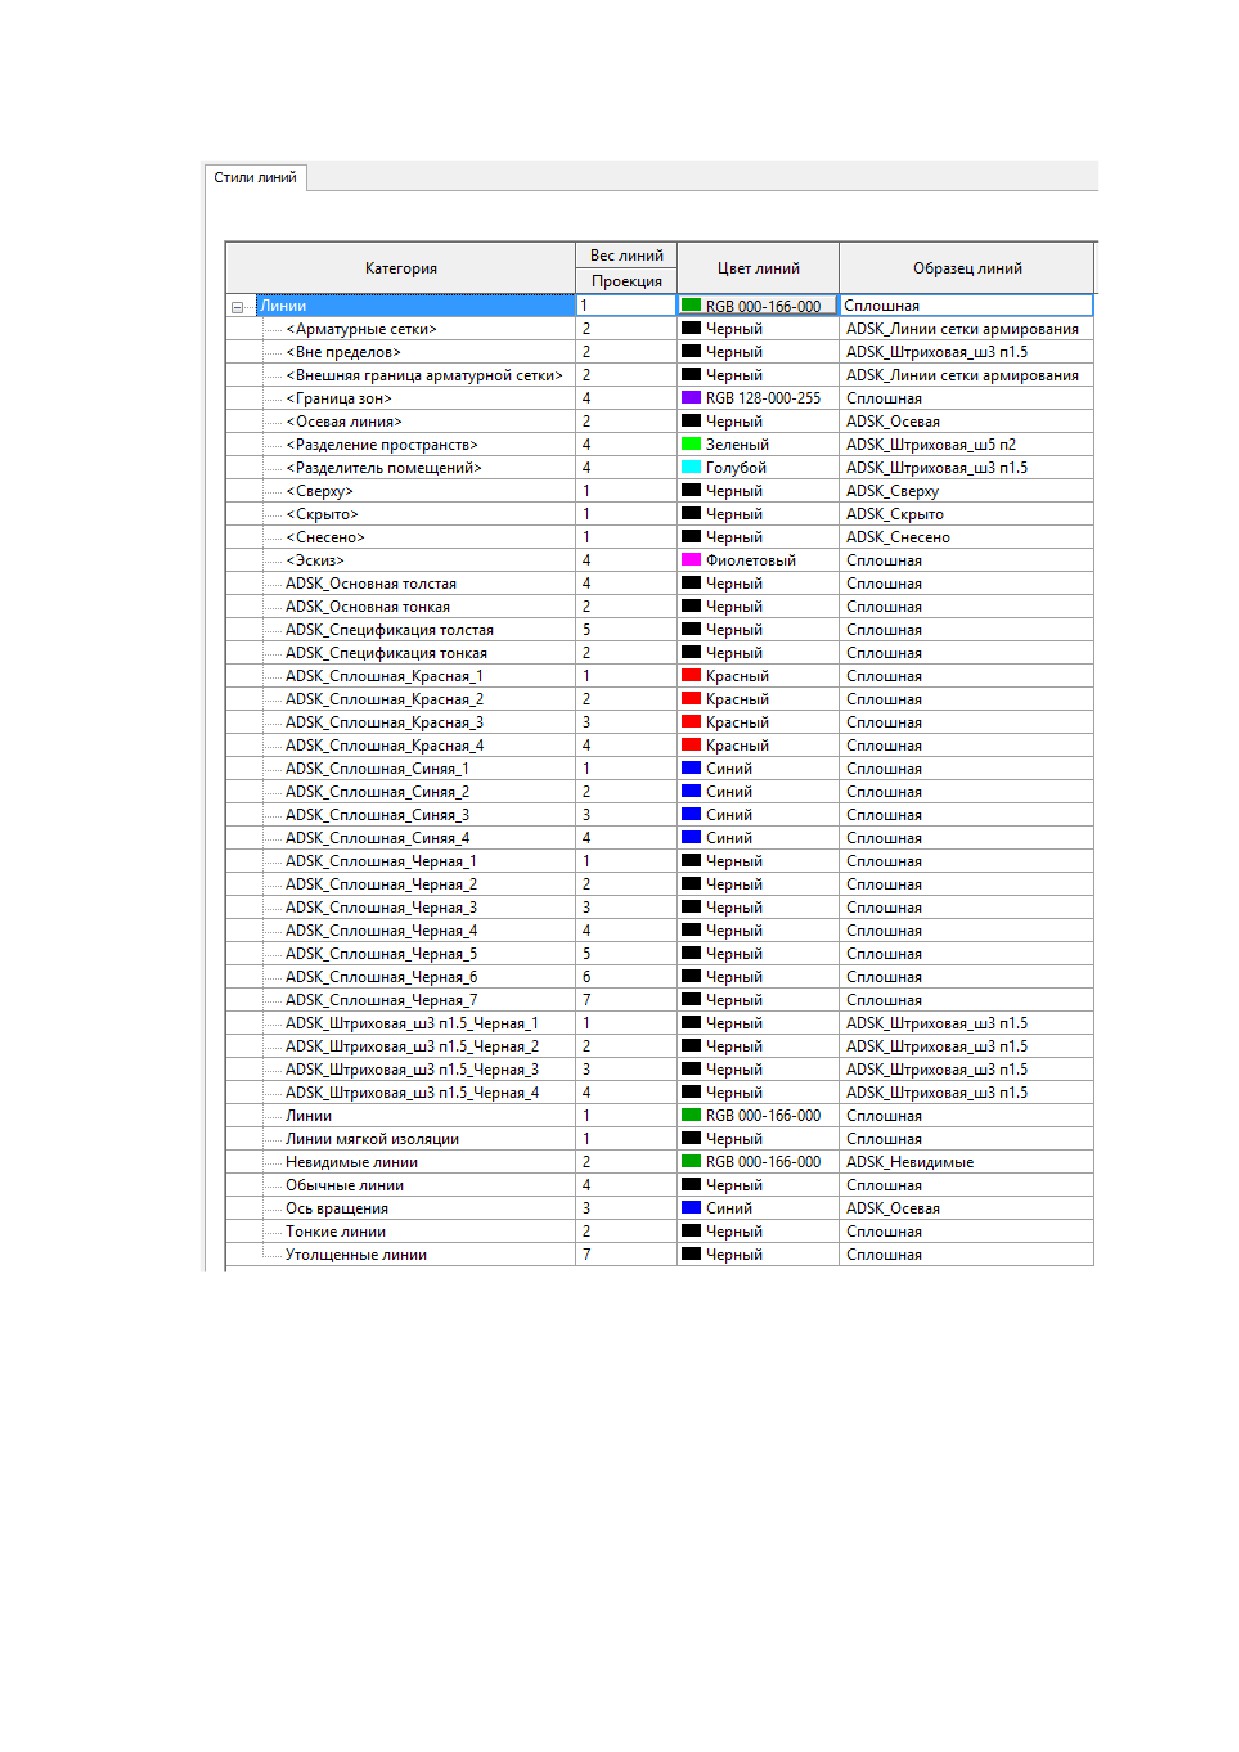Click the blue swatch of ADSK_Сплошная_Синяя_3
Screen dimensions: 1239x1752
(x=691, y=814)
